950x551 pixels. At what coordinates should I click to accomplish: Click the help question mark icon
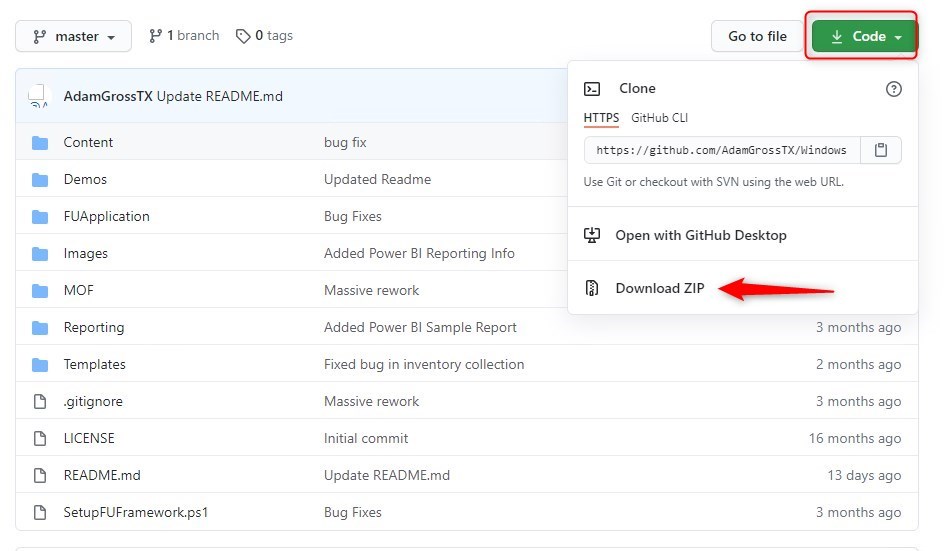point(894,89)
